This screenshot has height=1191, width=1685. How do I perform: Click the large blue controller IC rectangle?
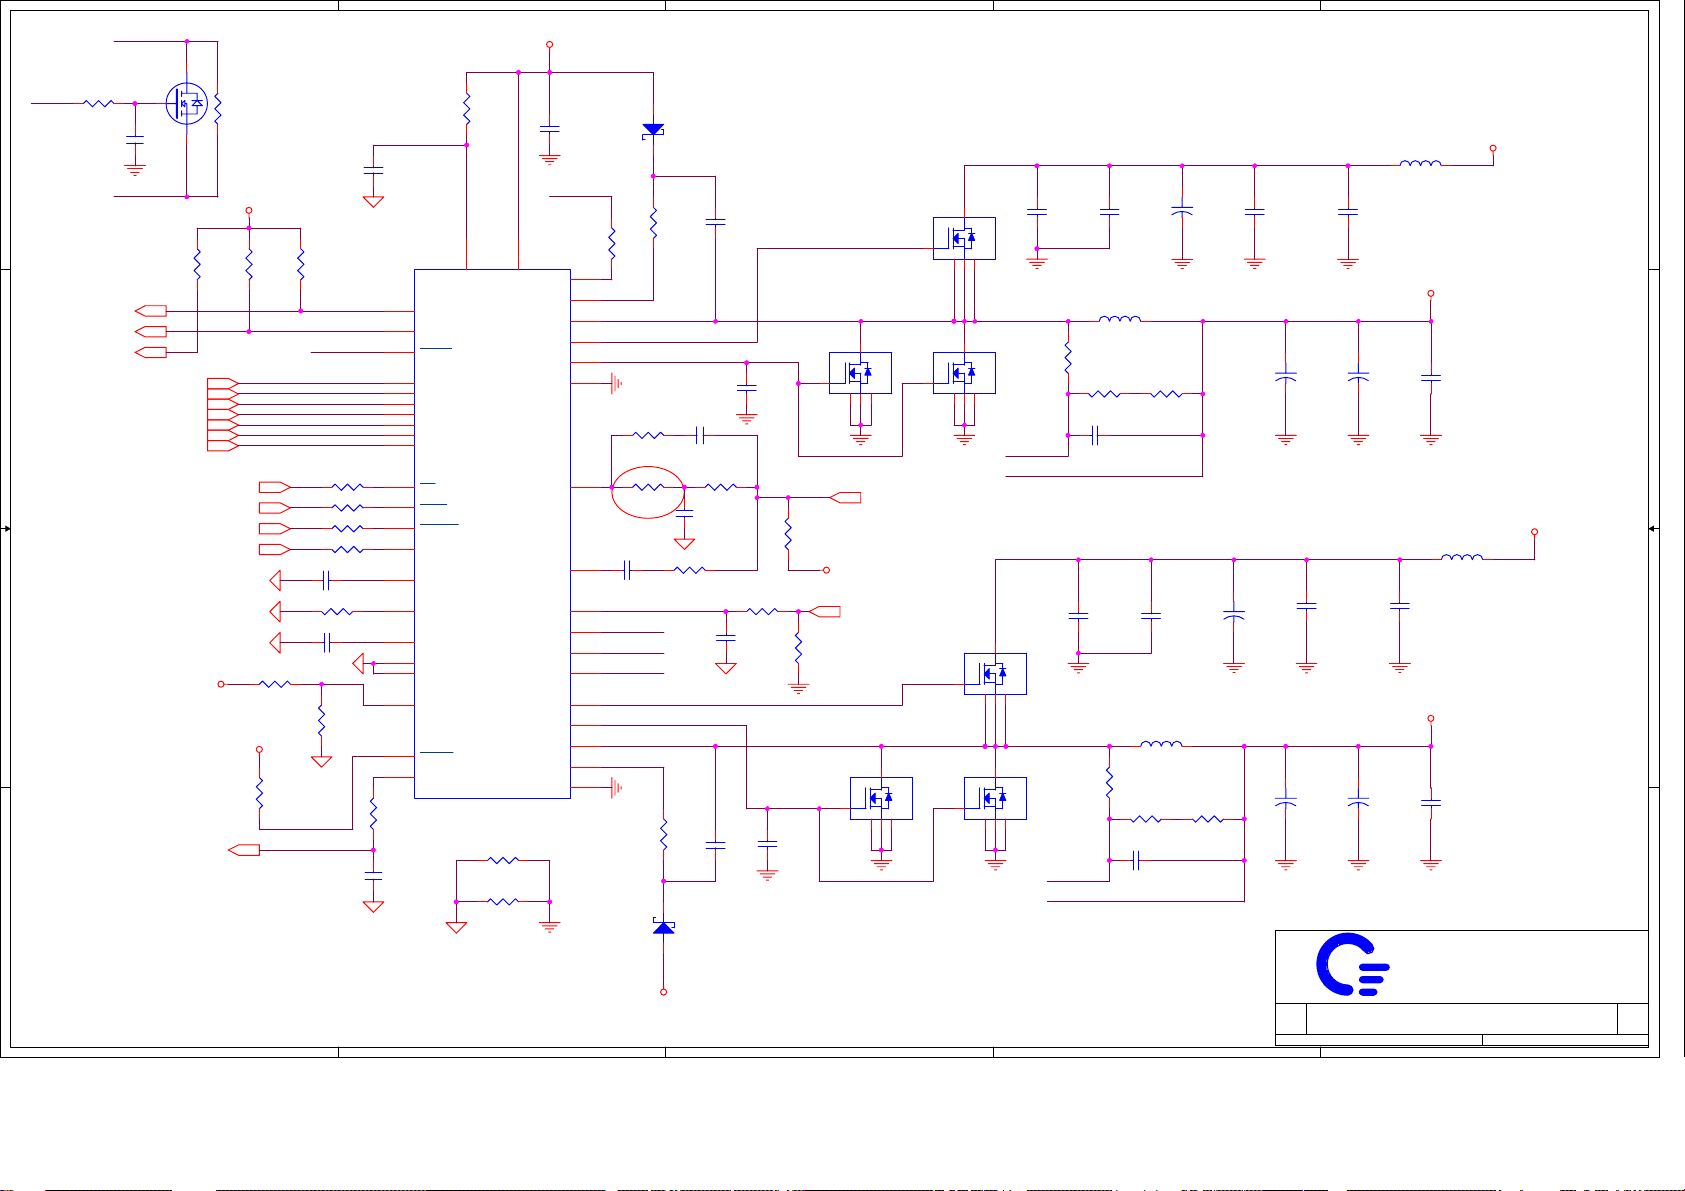click(x=492, y=534)
